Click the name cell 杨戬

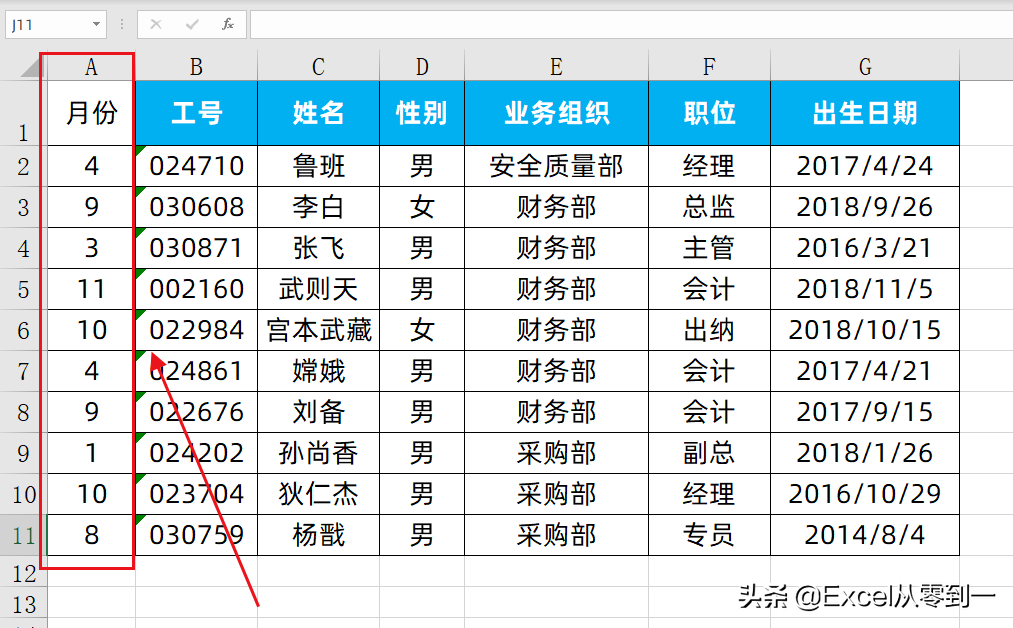pos(319,535)
